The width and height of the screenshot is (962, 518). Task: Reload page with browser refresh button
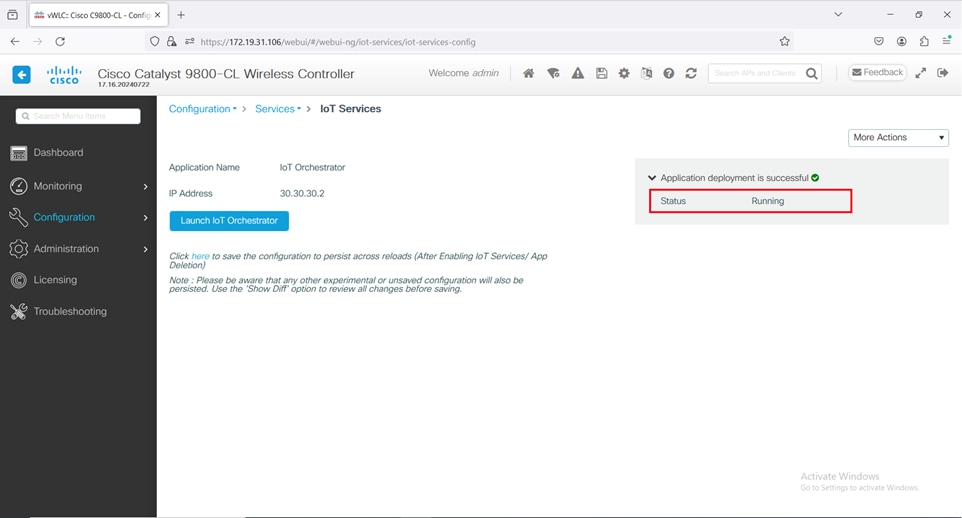coord(60,42)
